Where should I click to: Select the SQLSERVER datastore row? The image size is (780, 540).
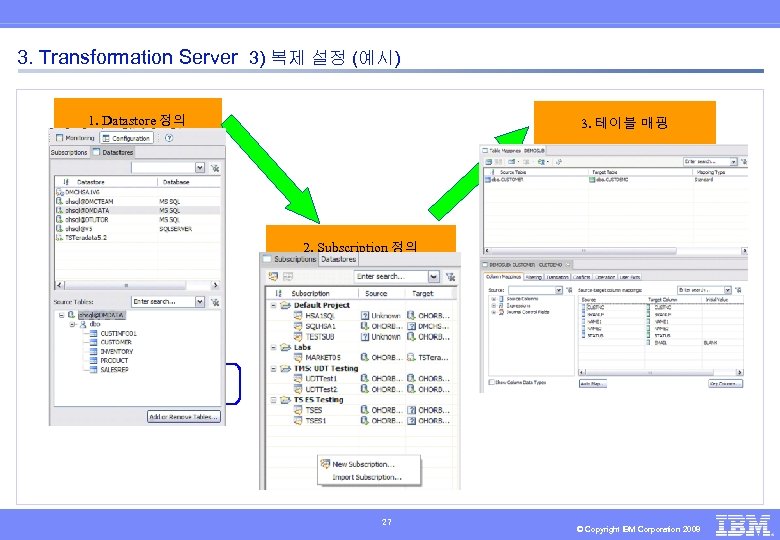point(137,229)
